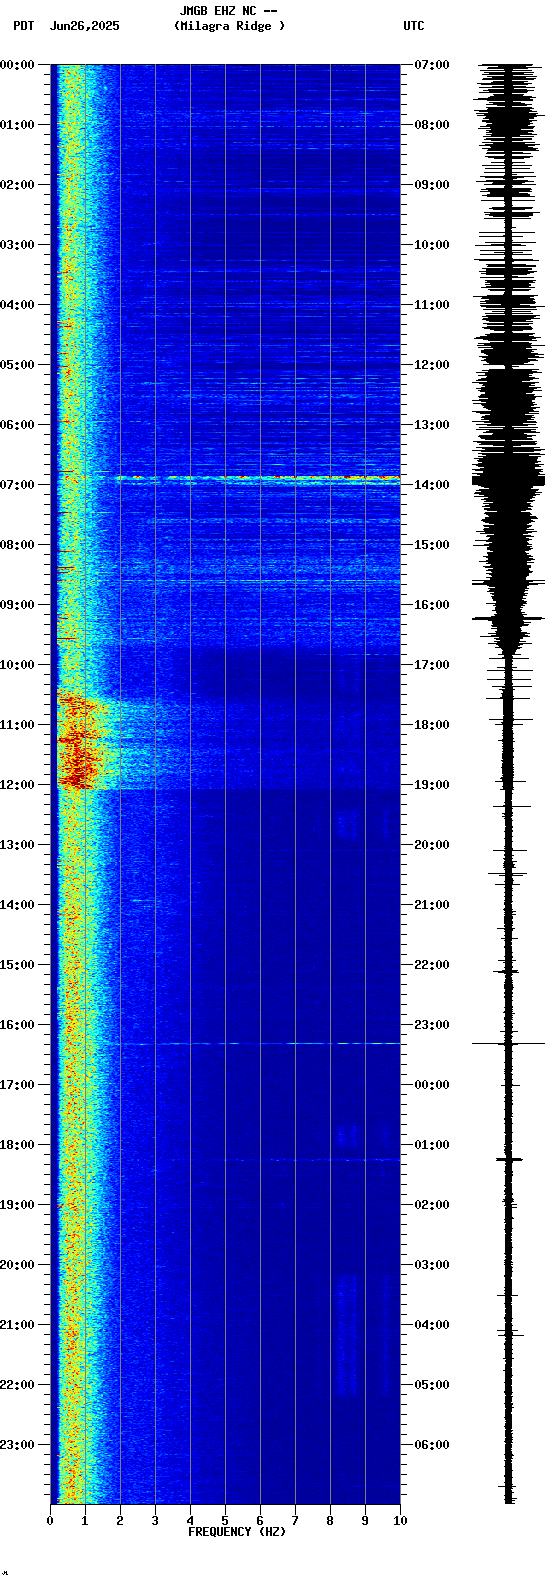
Task: Click the '14:00' UTC time label
Action: tap(432, 485)
